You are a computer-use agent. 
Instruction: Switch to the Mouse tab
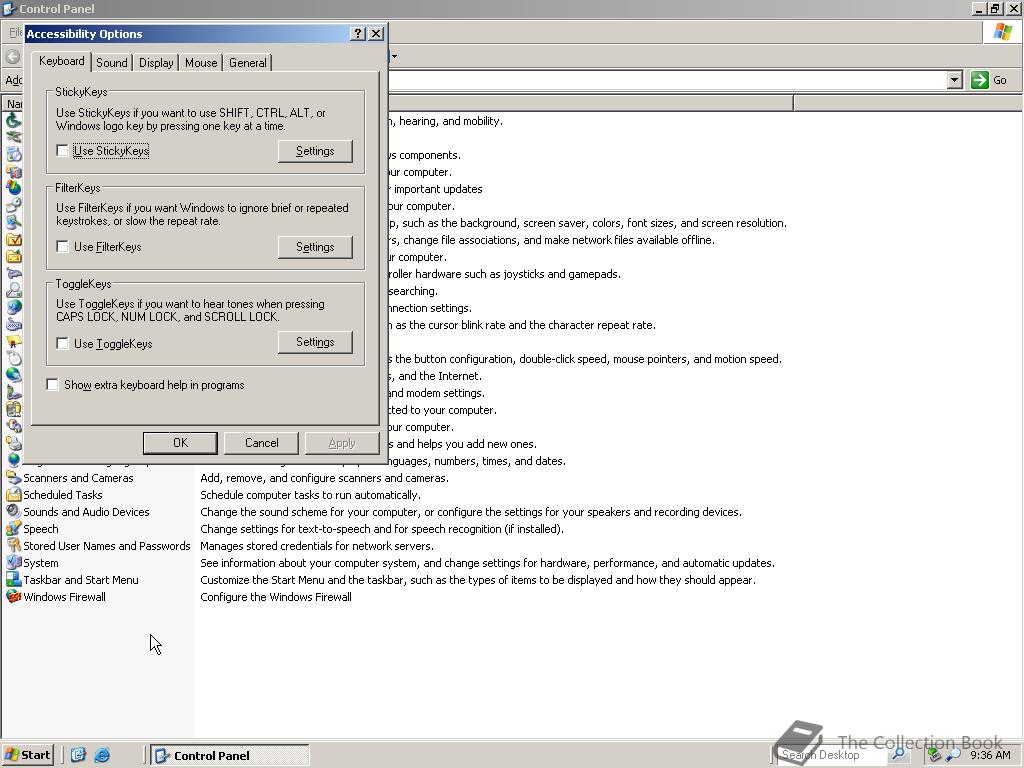(x=201, y=63)
